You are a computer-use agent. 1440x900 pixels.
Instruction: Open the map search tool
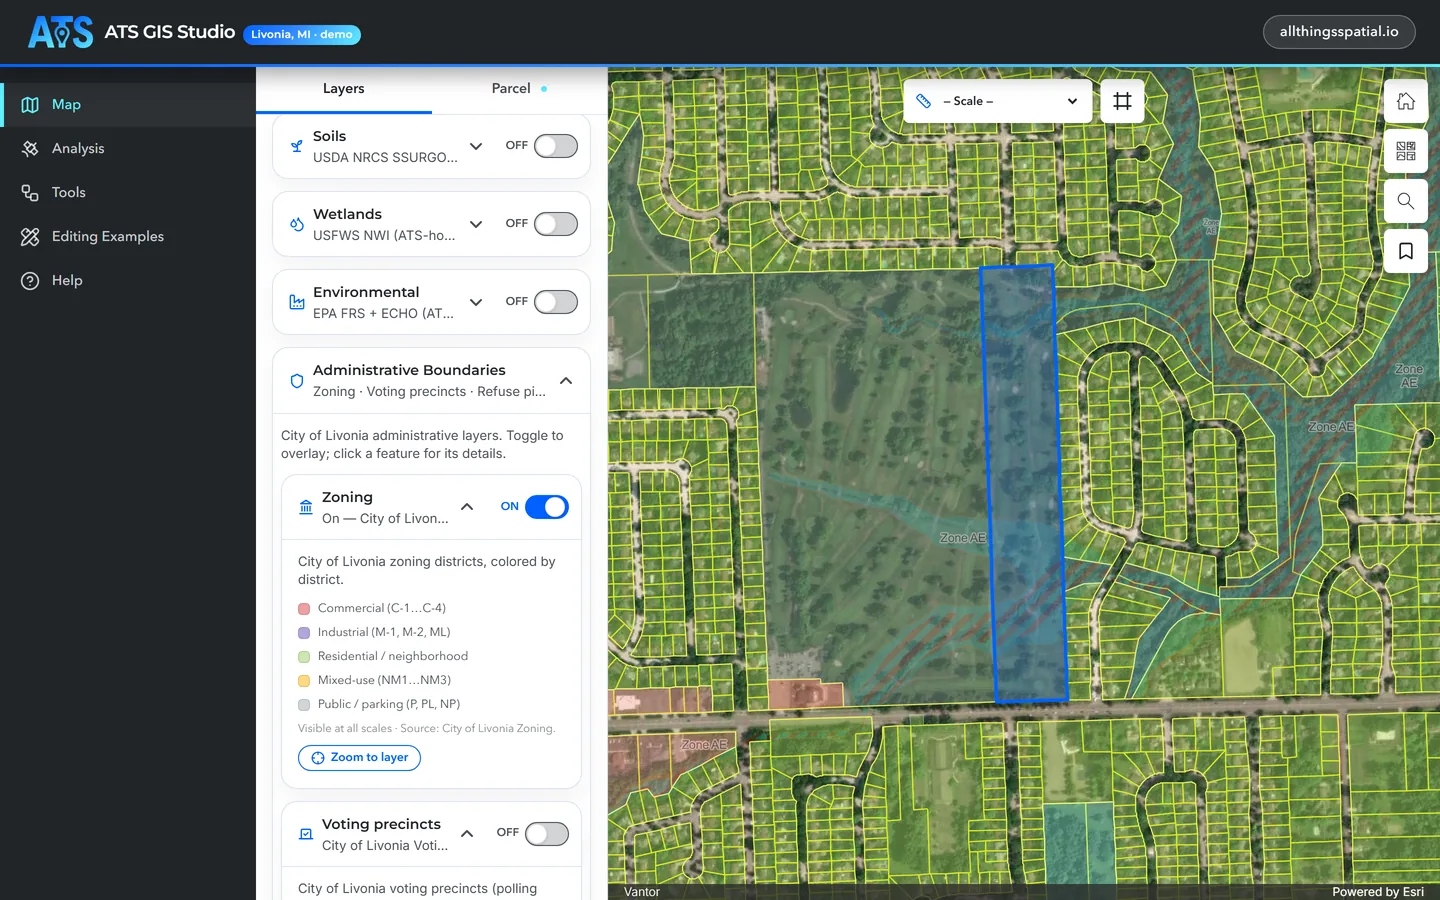1406,201
